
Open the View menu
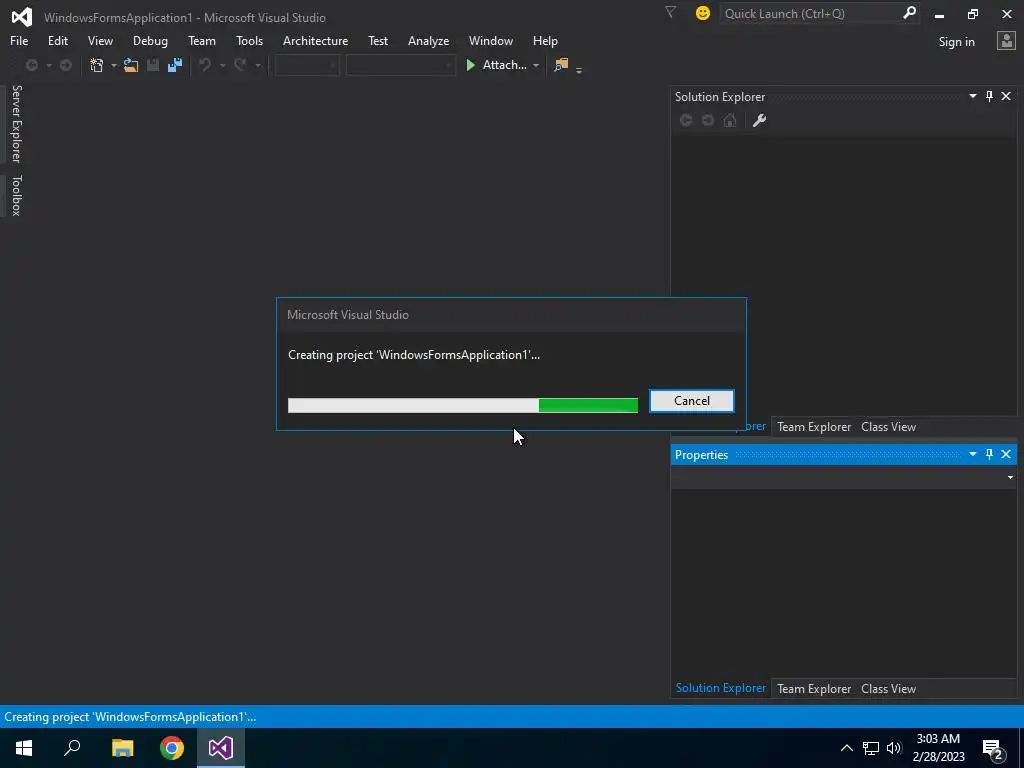[x=100, y=40]
